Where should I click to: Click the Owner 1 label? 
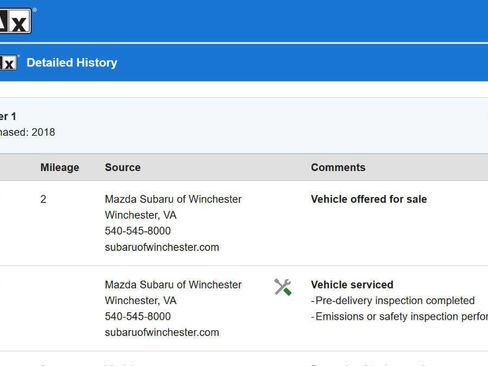pos(8,116)
